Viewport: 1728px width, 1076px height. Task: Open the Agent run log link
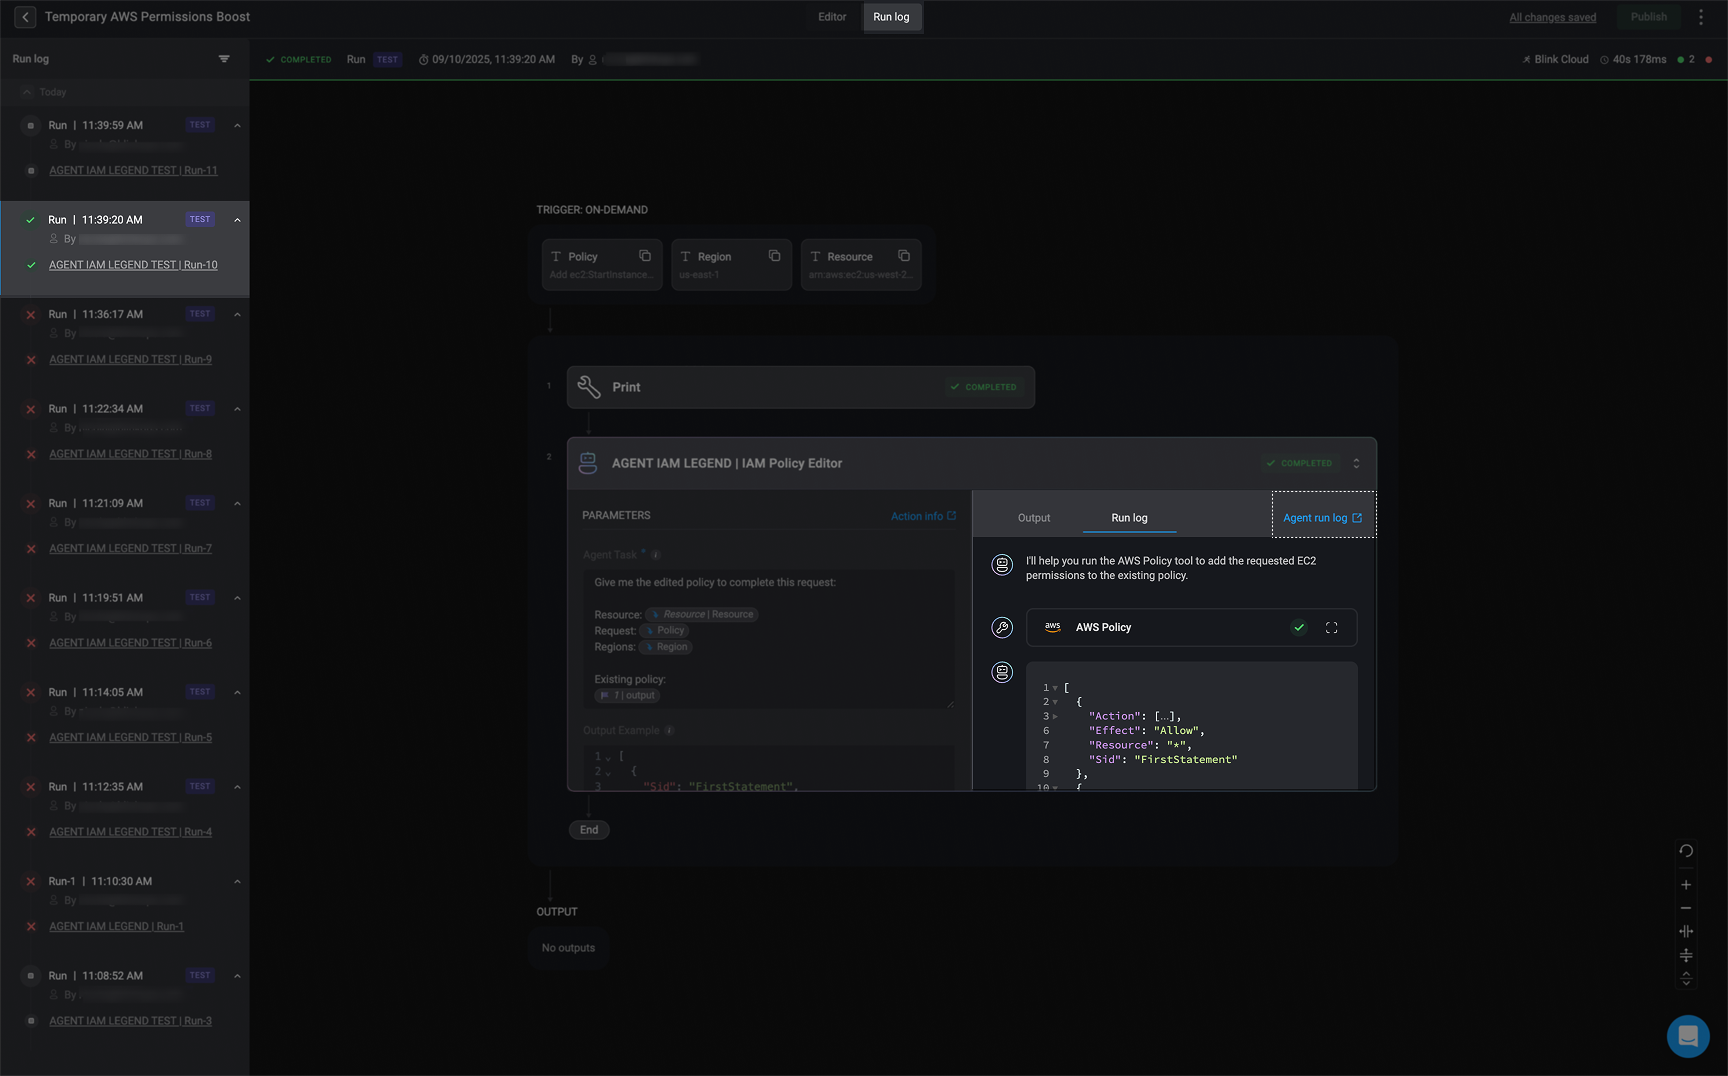click(x=1323, y=518)
